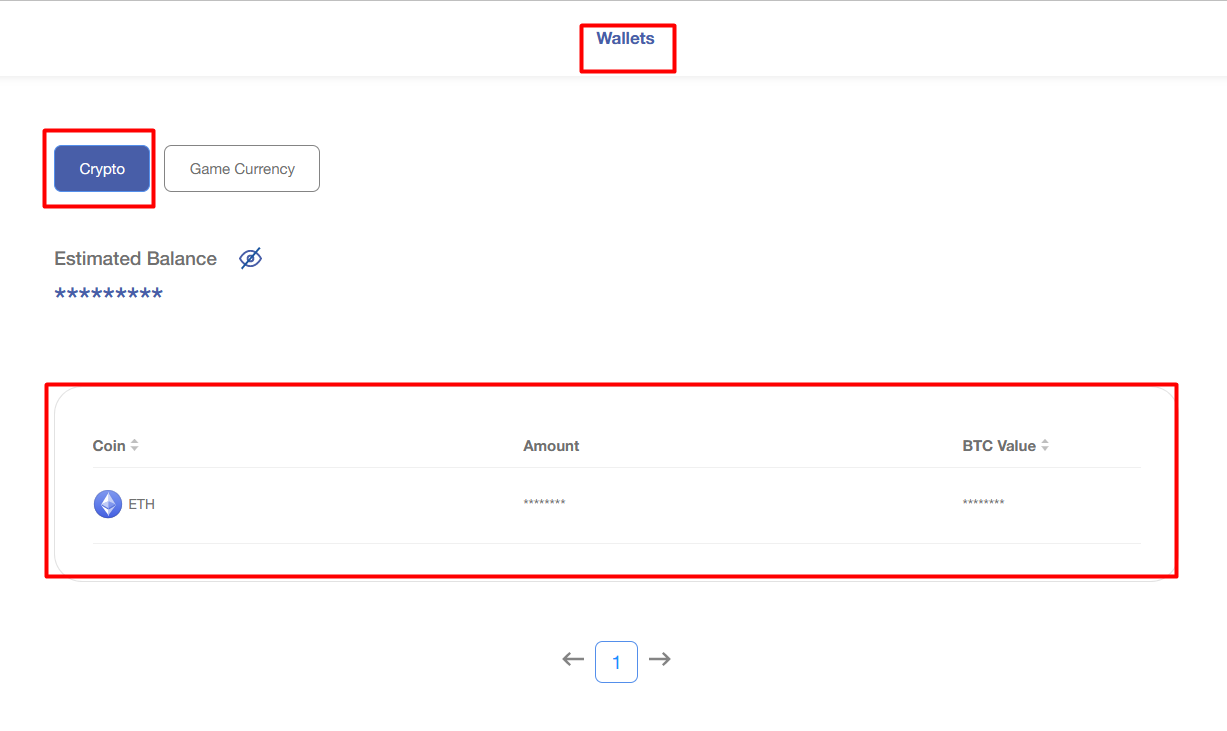Open the Wallets tab at top
This screenshot has height=731, width=1227.
pyautogui.click(x=625, y=39)
